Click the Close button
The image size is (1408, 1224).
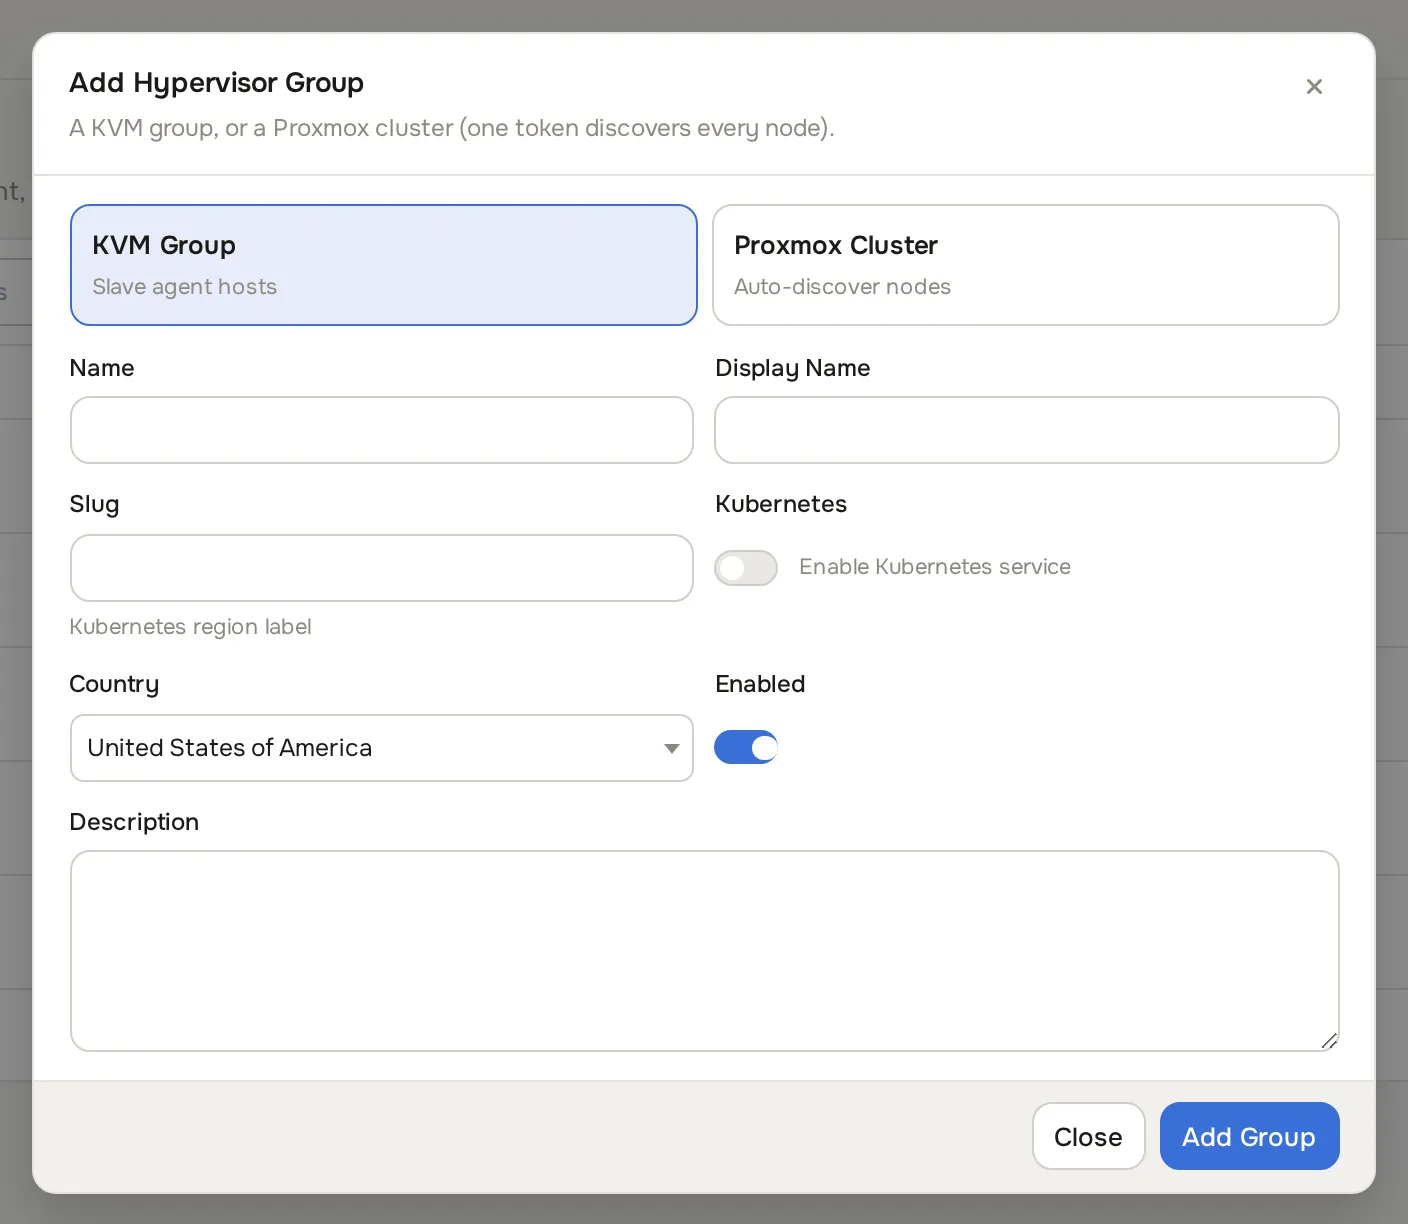point(1089,1136)
